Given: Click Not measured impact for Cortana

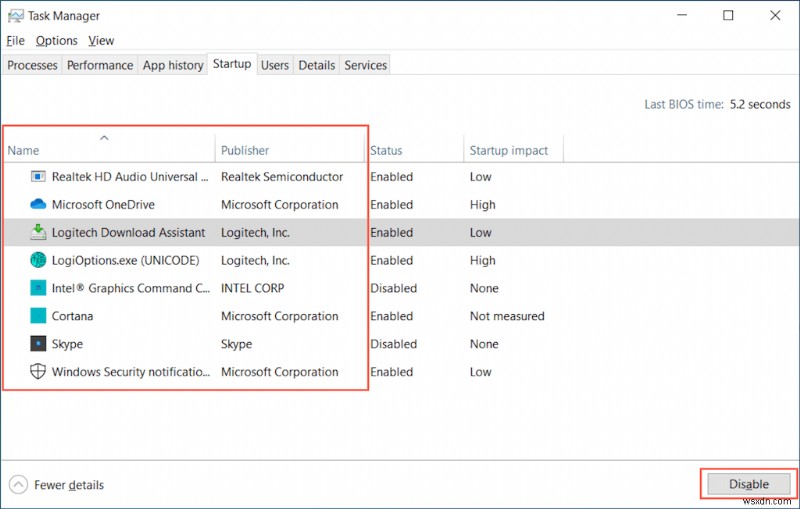Looking at the screenshot, I should (x=507, y=316).
